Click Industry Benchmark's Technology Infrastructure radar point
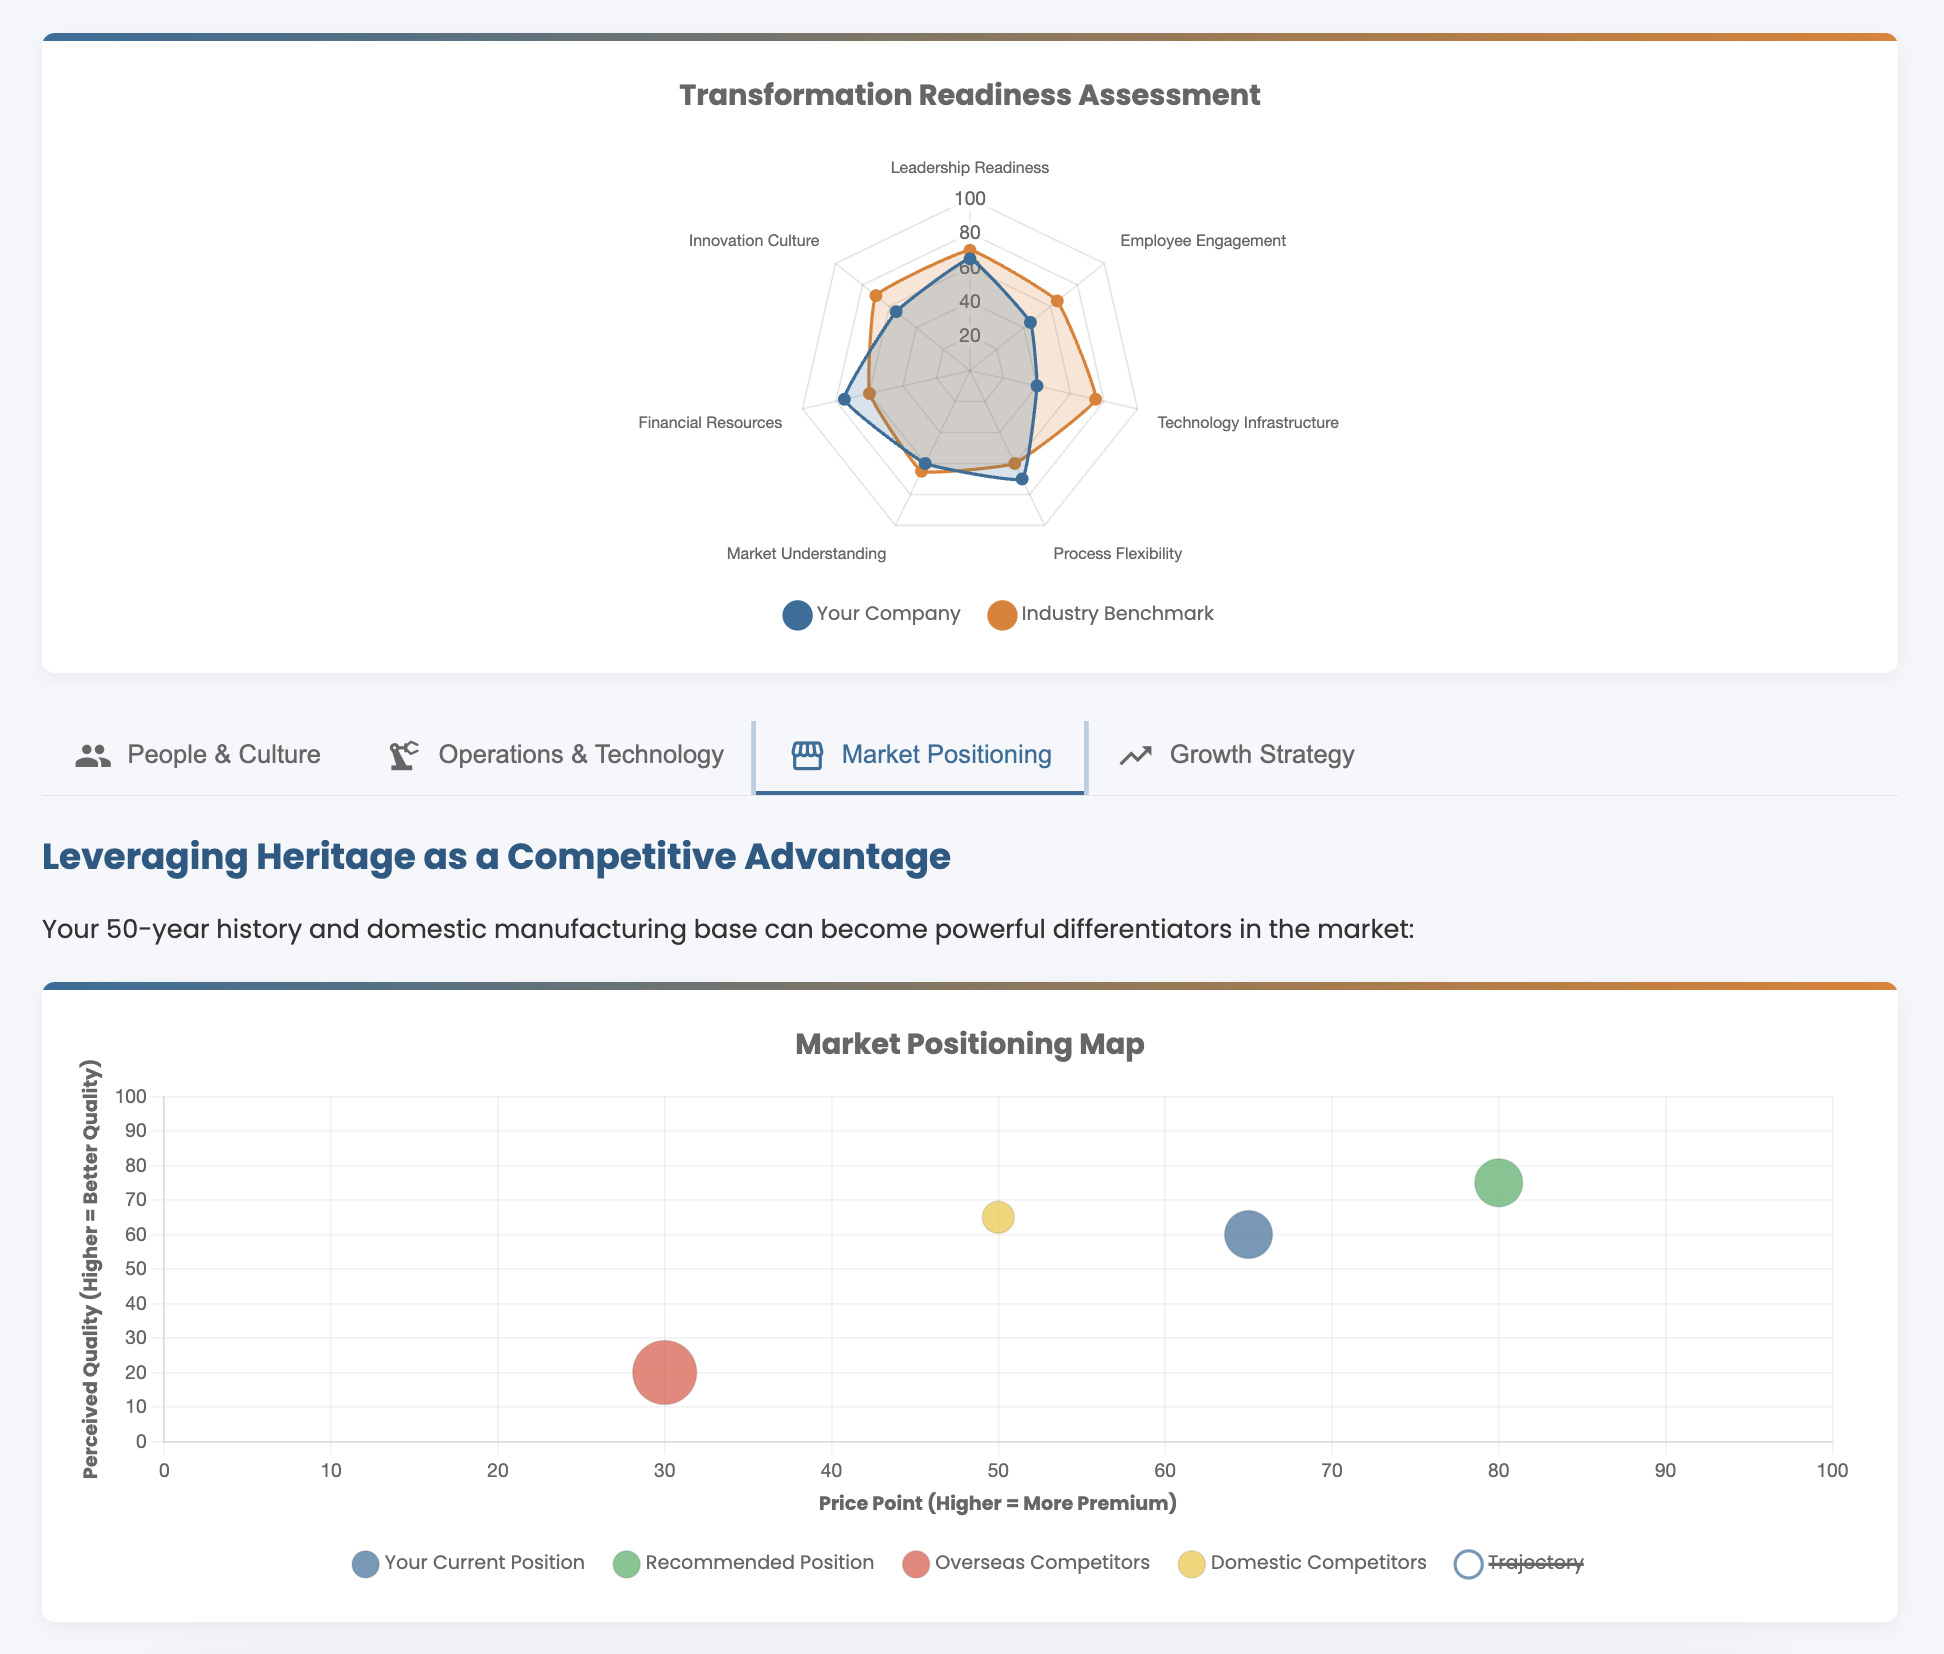The width and height of the screenshot is (1944, 1654). click(1096, 400)
